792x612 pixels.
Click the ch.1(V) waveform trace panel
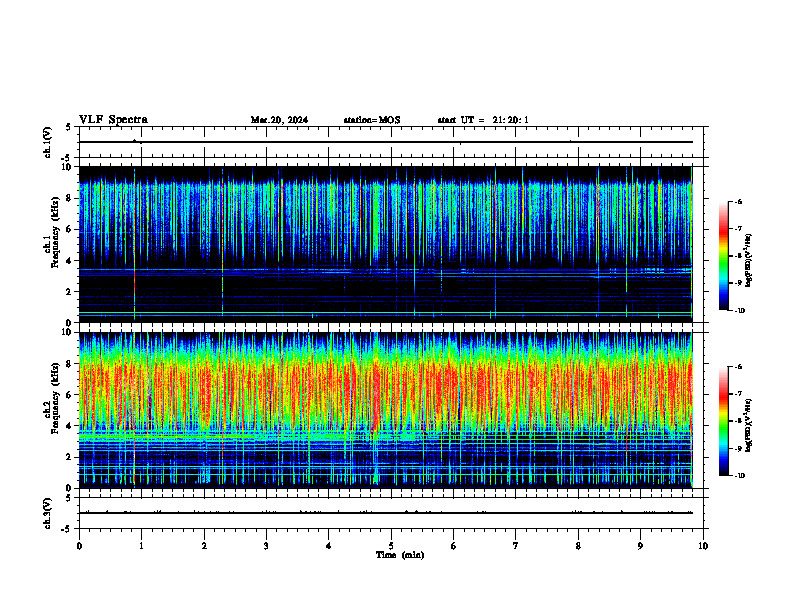[391, 142]
